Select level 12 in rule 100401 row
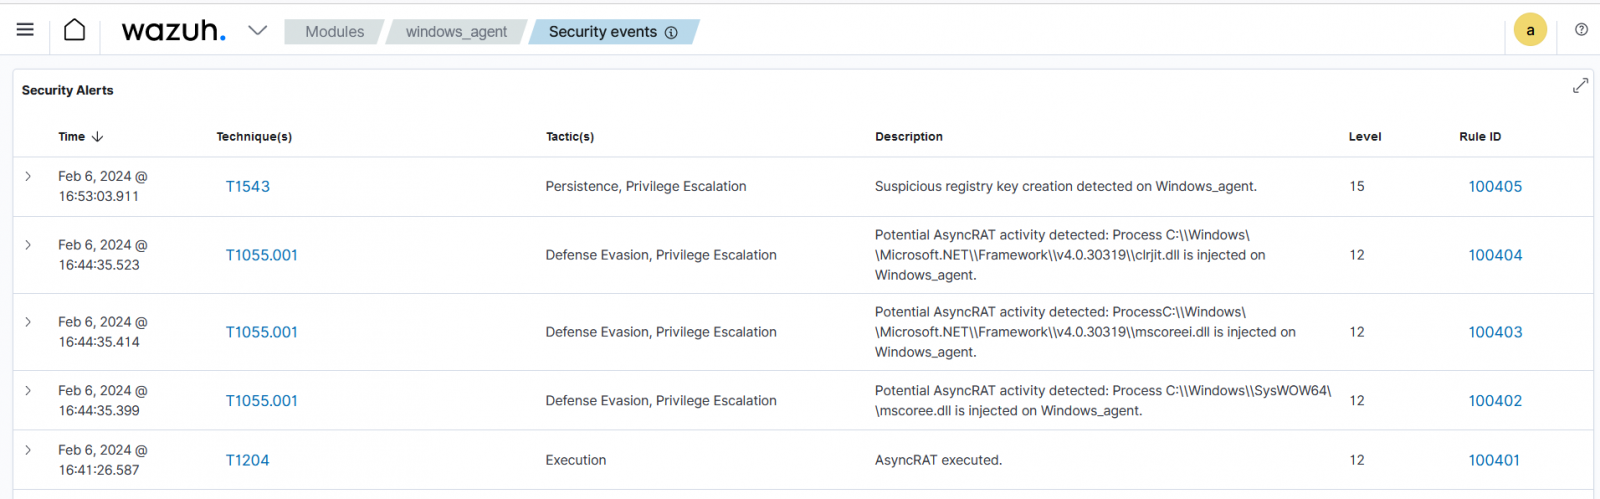Viewport: 1600px width, 499px height. click(1357, 460)
